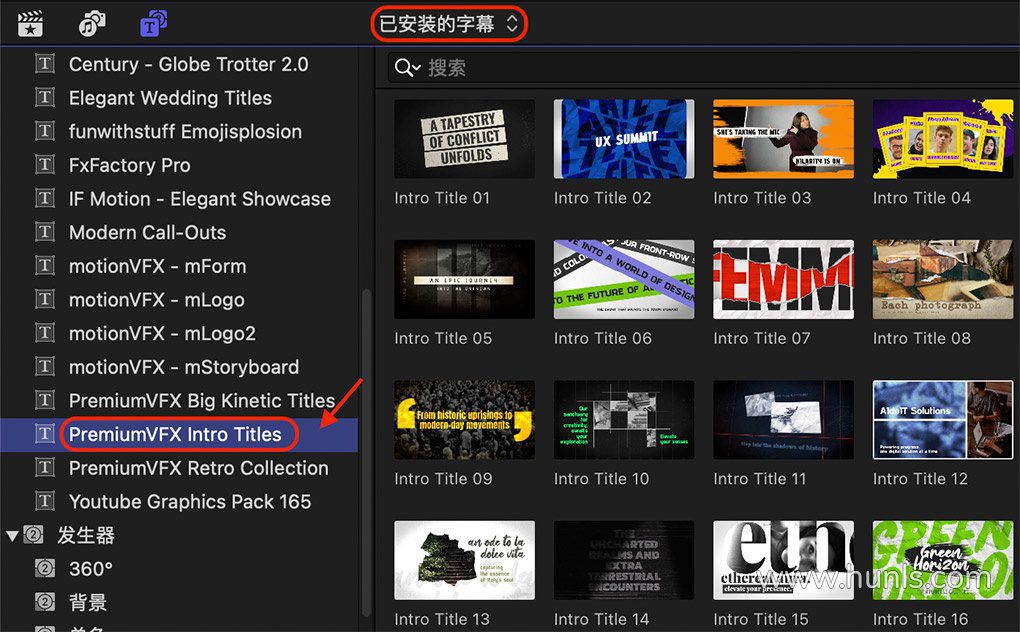
Task: Click the T icon beside PremiumVFX Retro Collection
Action: point(44,467)
